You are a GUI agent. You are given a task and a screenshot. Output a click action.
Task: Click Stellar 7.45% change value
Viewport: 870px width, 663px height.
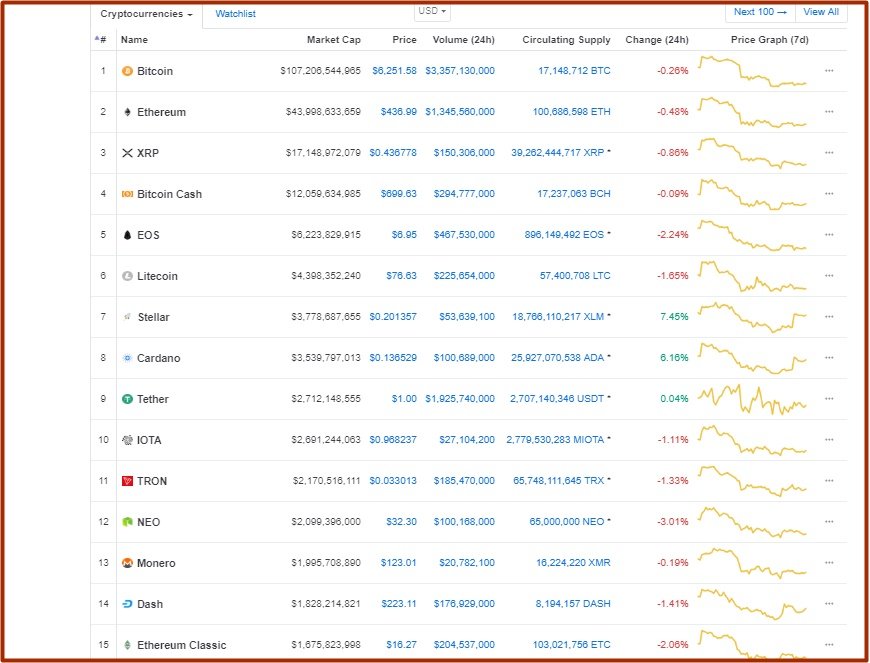tap(674, 317)
